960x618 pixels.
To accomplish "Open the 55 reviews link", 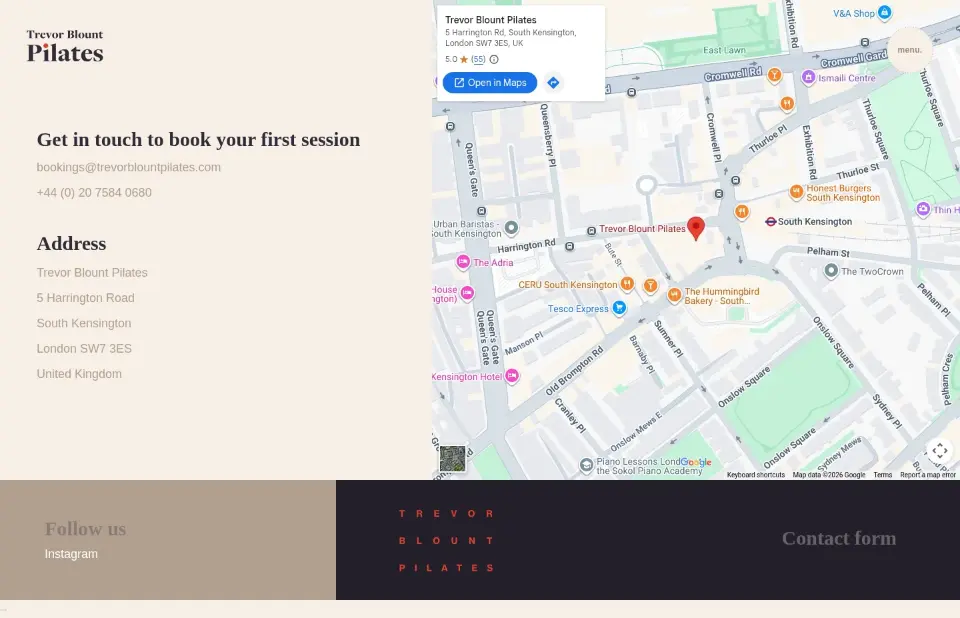I will [x=478, y=59].
